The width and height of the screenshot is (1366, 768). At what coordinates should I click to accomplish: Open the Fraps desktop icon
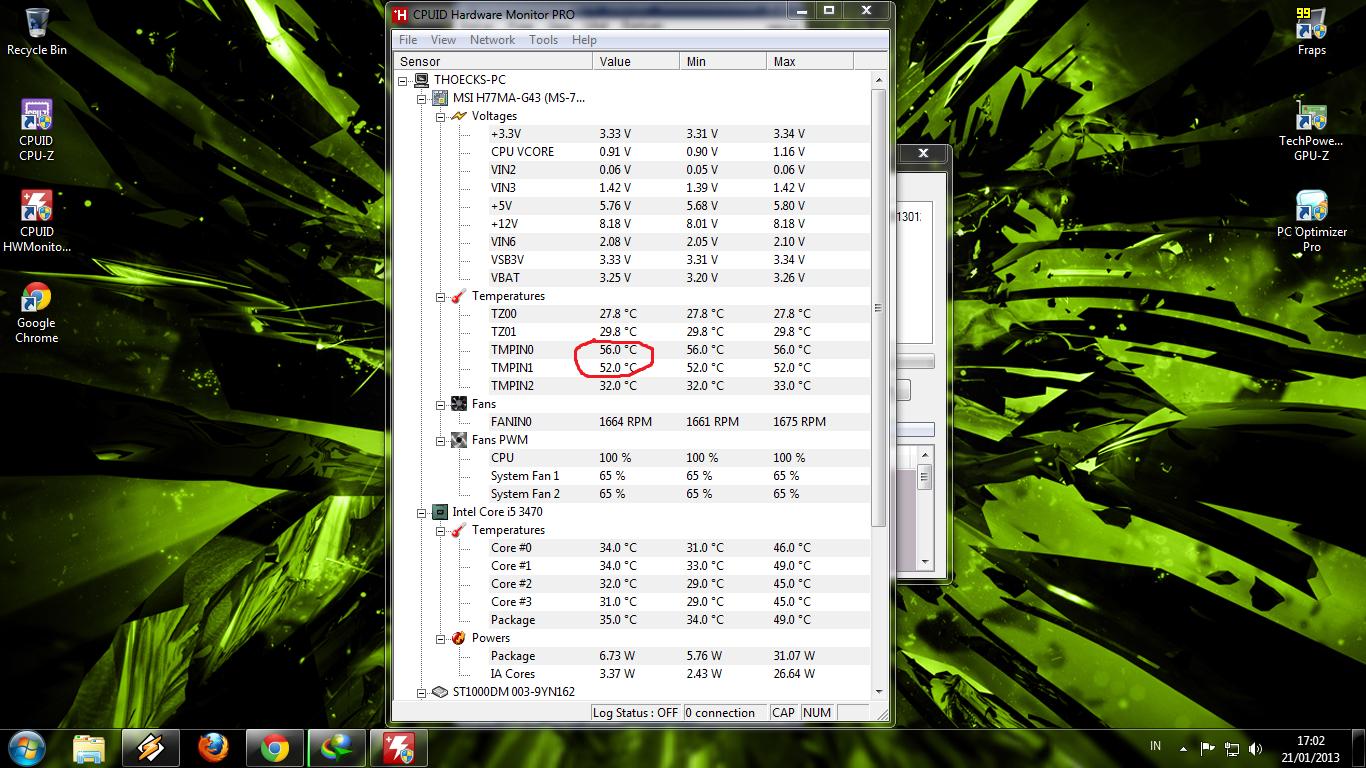[1311, 31]
